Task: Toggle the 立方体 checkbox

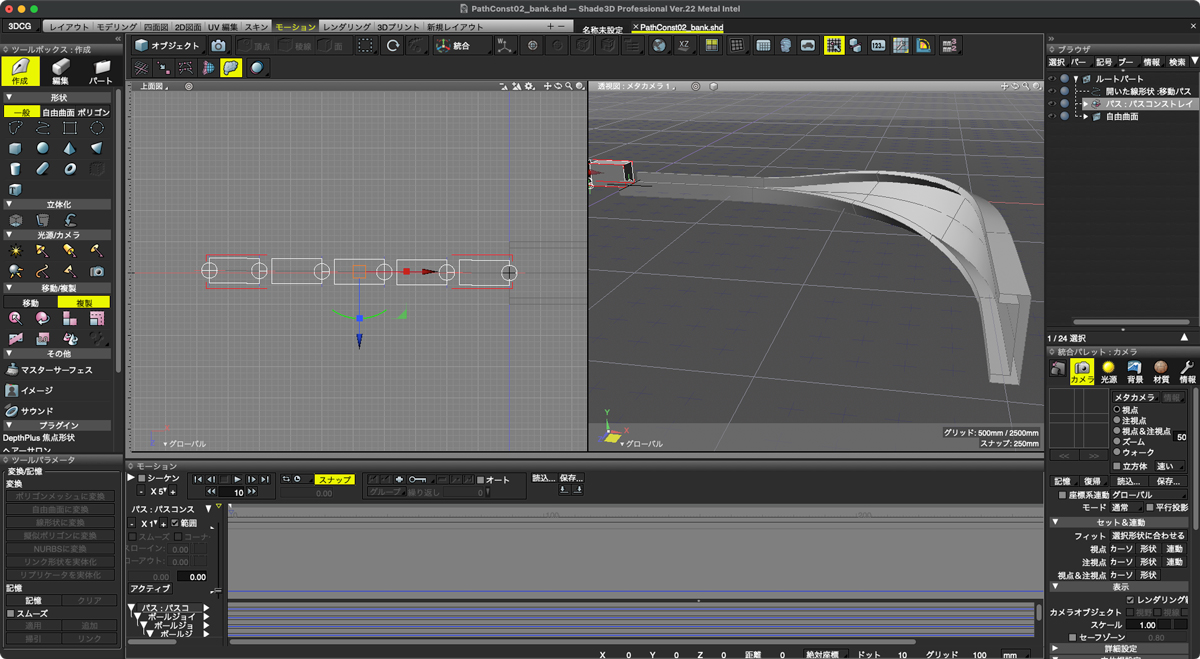Action: click(1117, 466)
